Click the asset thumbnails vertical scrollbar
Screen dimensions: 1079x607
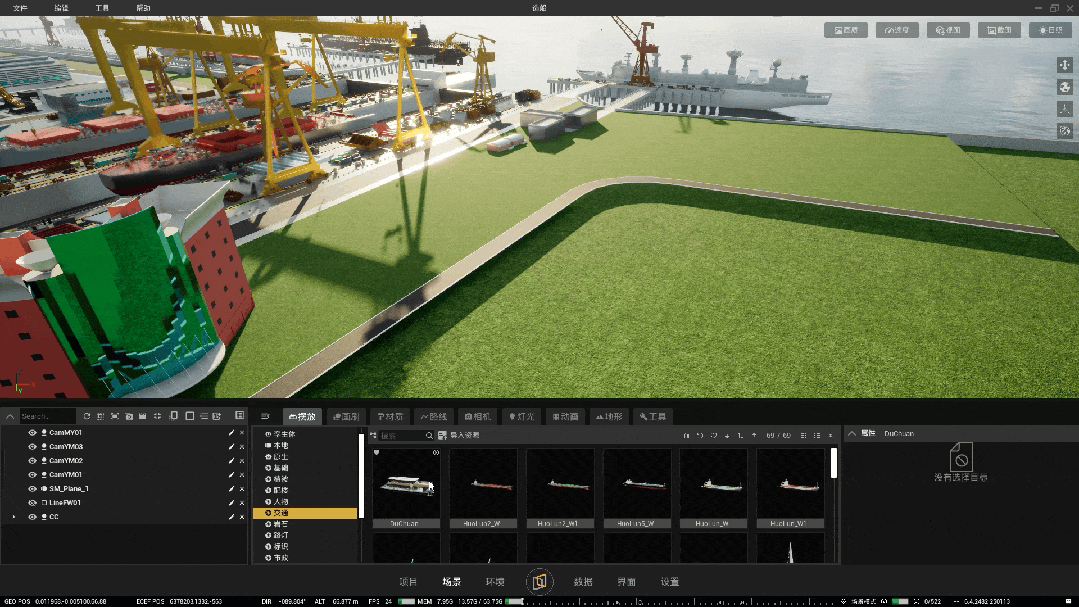coord(834,465)
